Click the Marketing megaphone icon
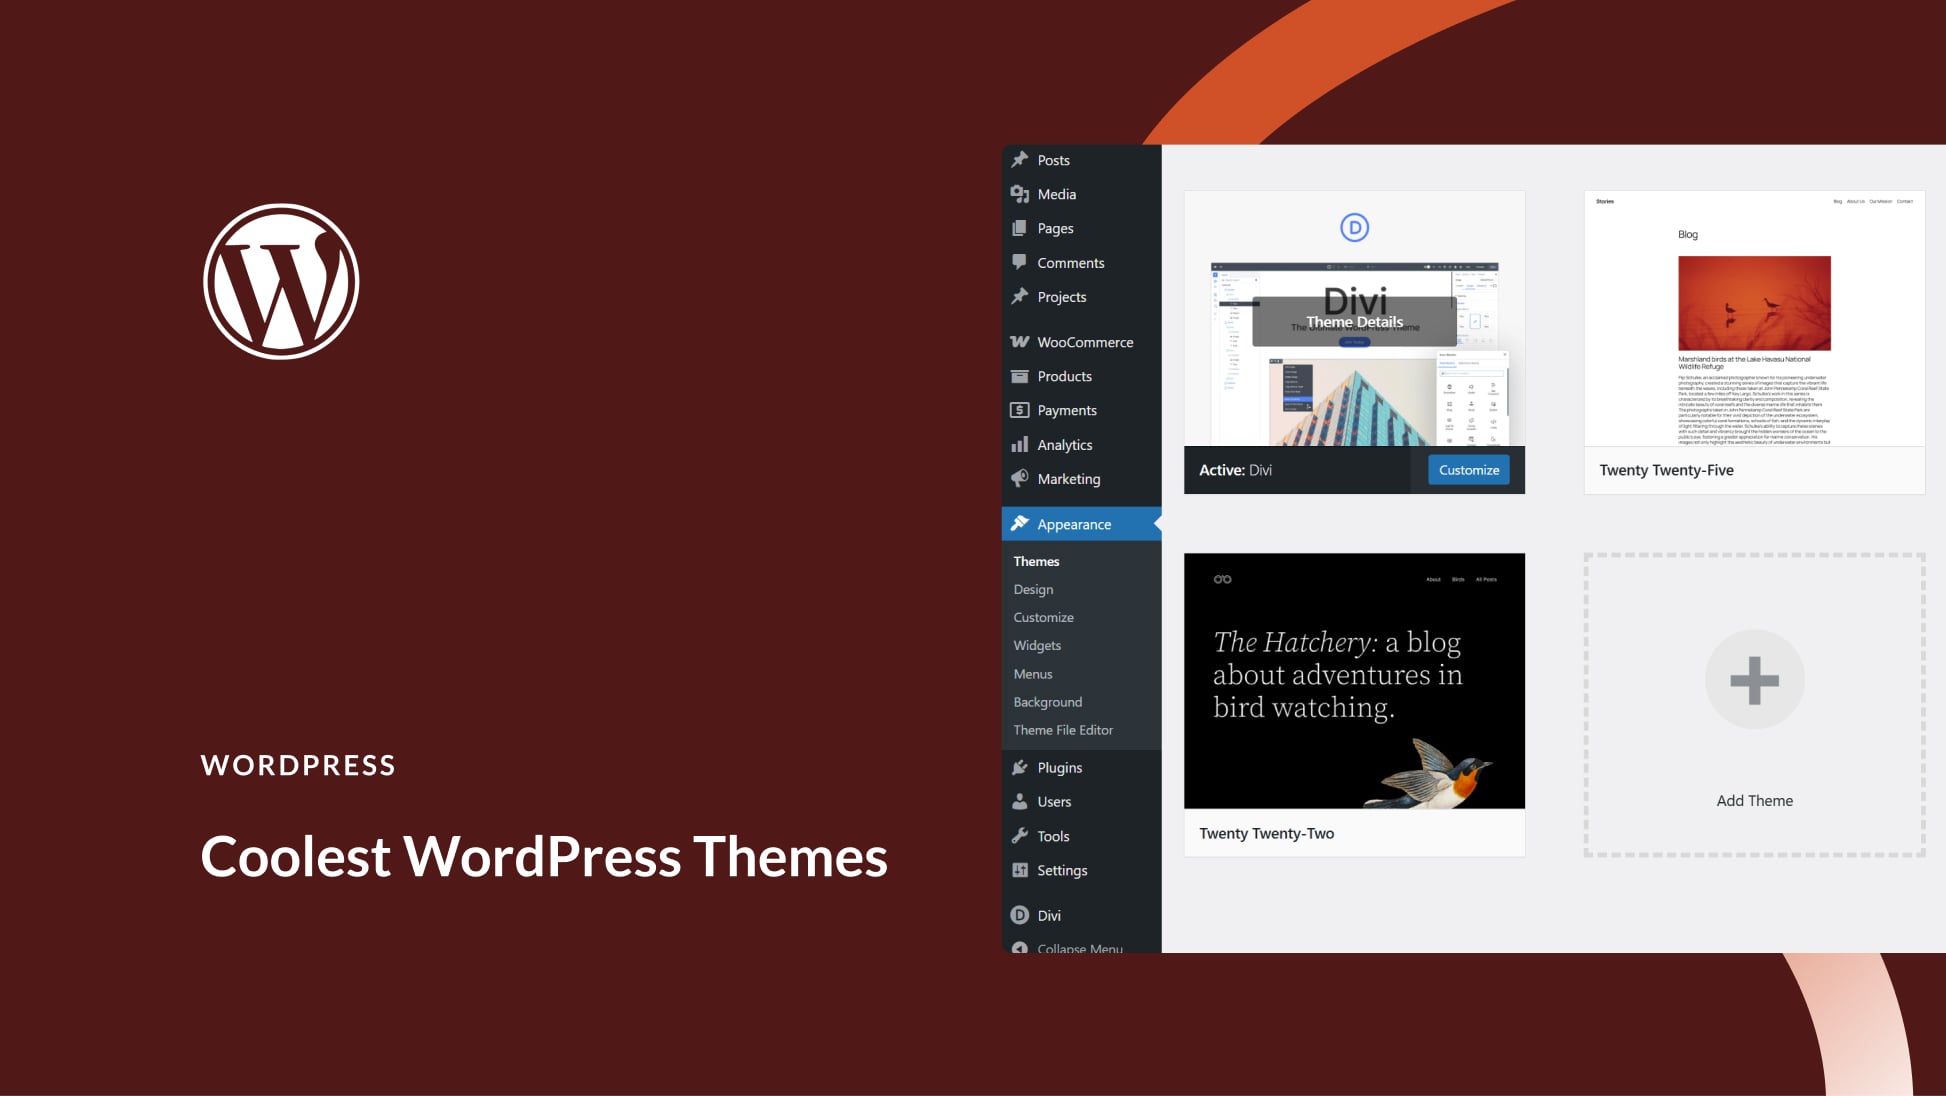Image resolution: width=1946 pixels, height=1096 pixels. click(1019, 478)
